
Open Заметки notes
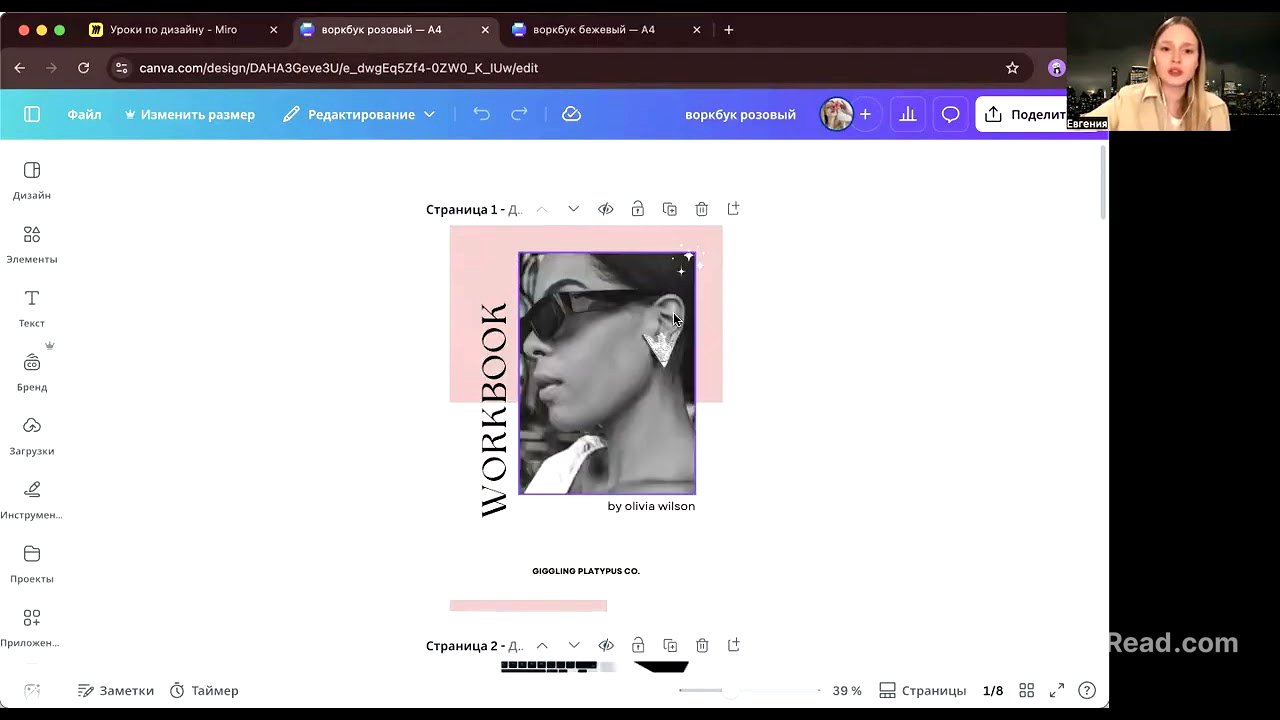click(x=116, y=691)
